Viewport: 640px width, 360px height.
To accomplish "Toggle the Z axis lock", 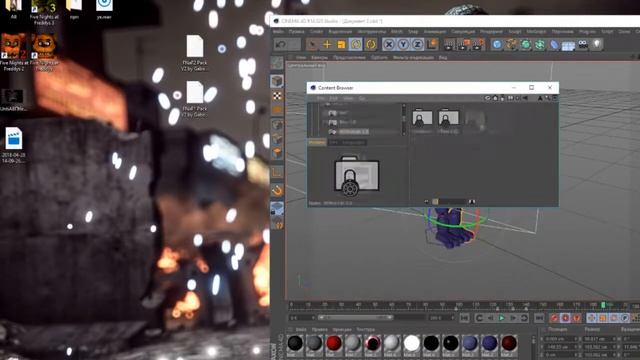I will (x=417, y=44).
